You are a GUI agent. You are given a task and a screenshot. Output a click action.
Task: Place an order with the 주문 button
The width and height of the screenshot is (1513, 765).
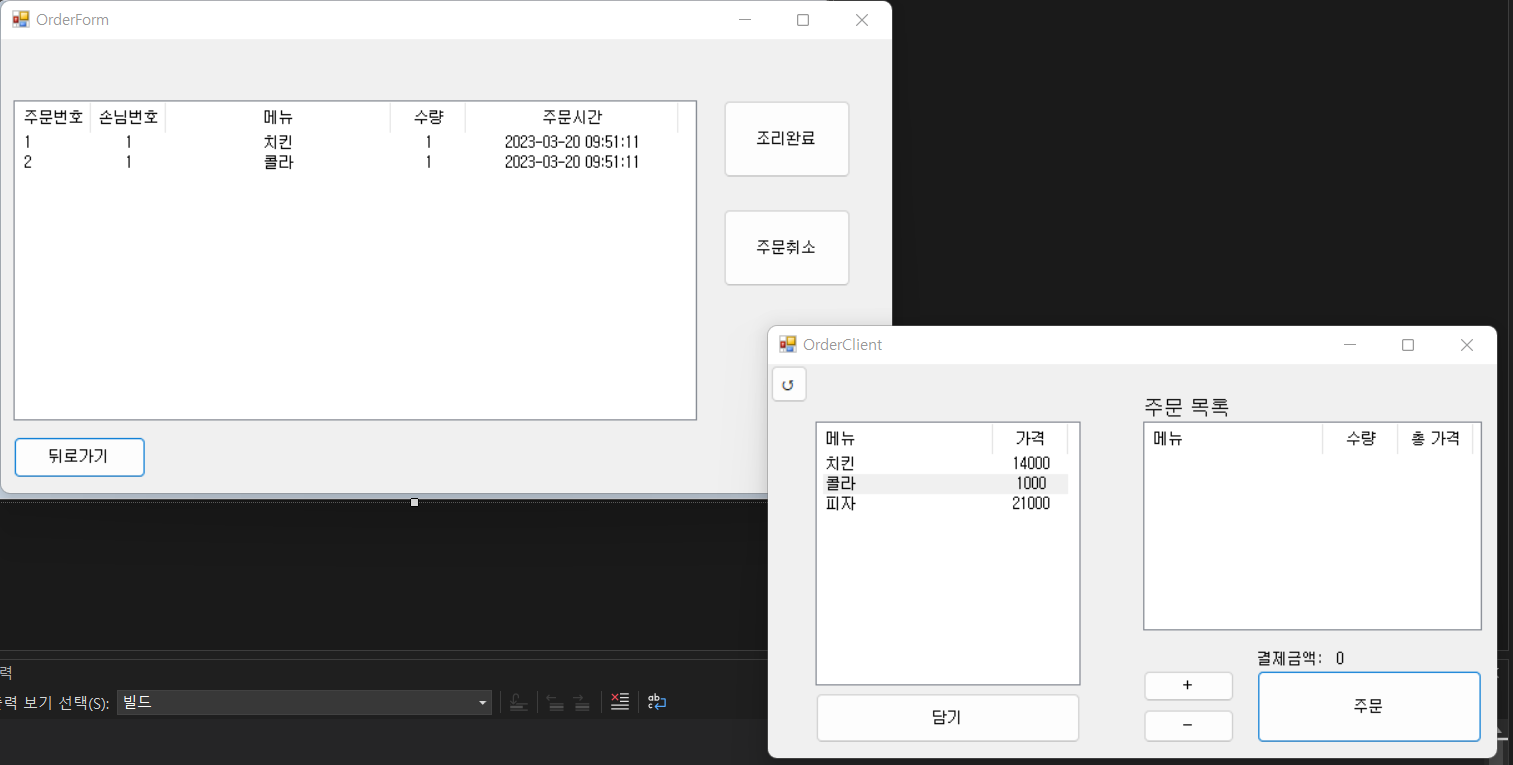click(x=1369, y=706)
